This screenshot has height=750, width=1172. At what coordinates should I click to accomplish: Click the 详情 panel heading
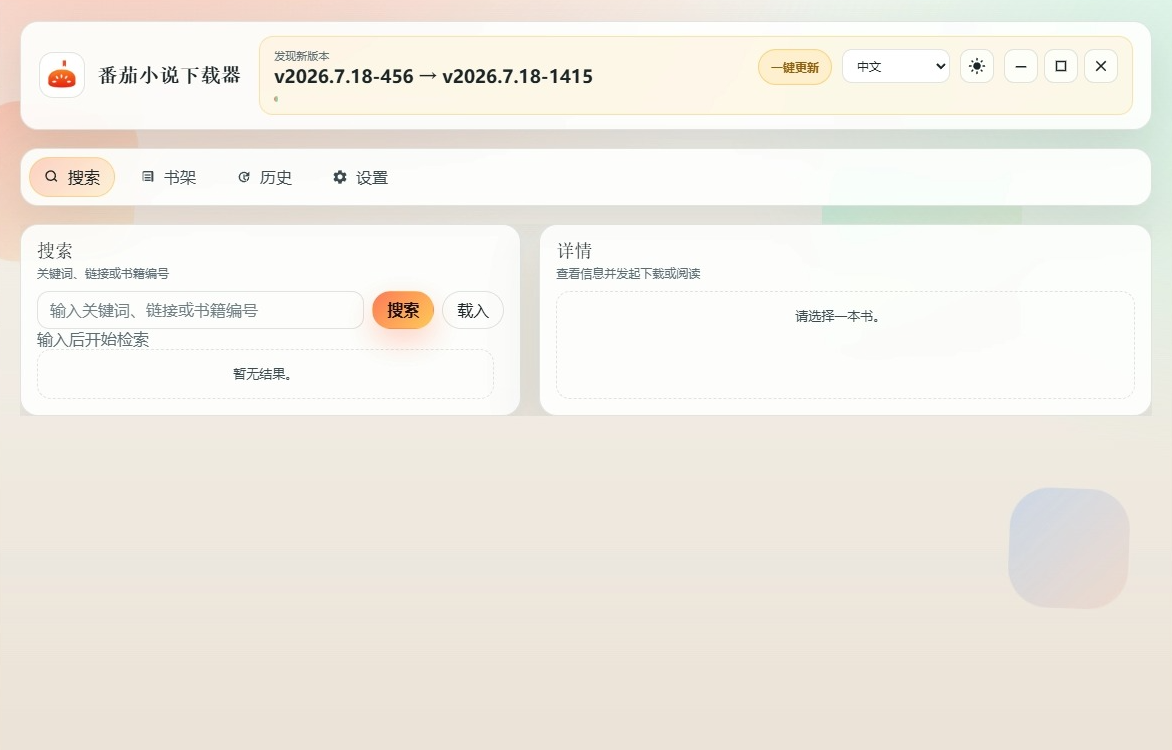574,250
